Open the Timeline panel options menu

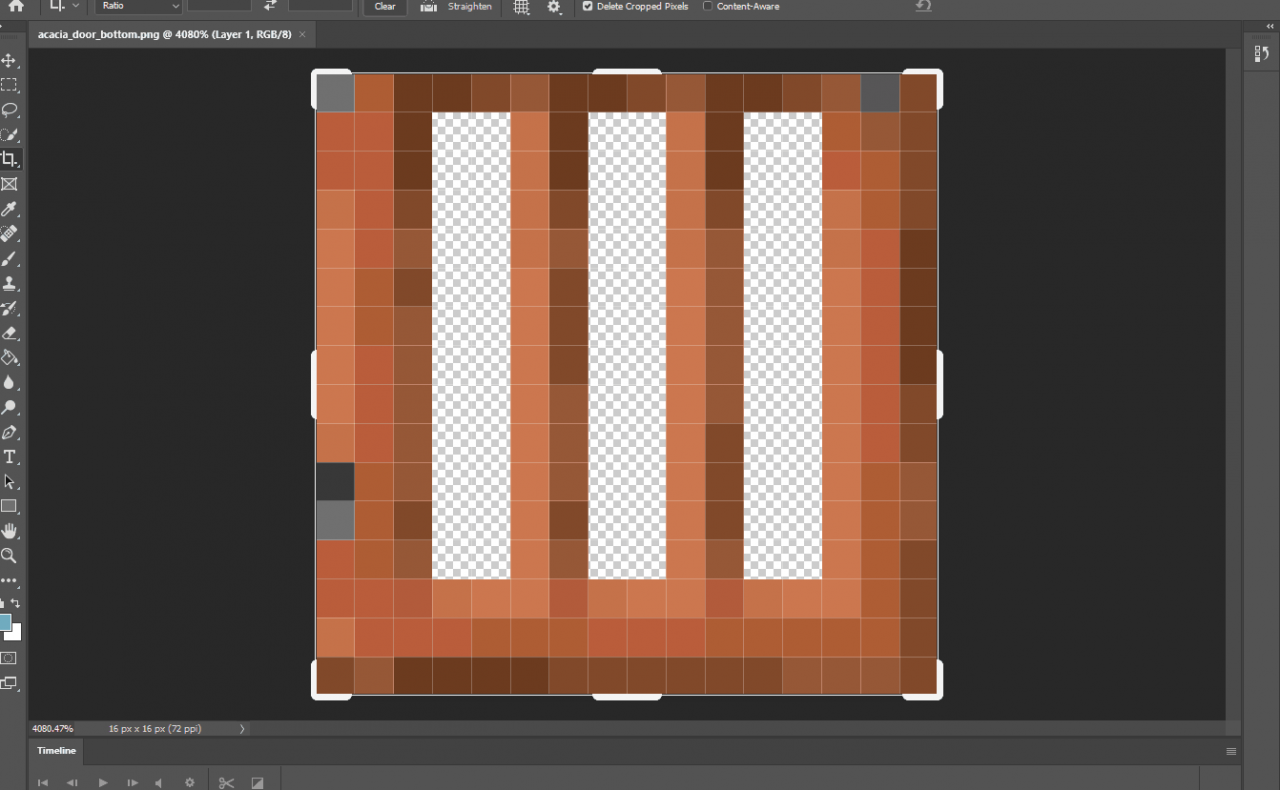point(1231,751)
